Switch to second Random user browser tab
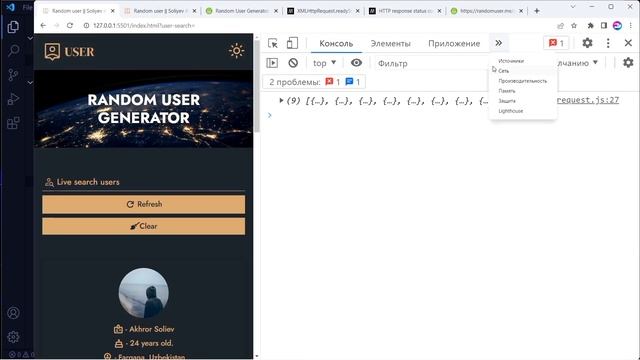Image resolution: width=640 pixels, height=360 pixels. [160, 11]
